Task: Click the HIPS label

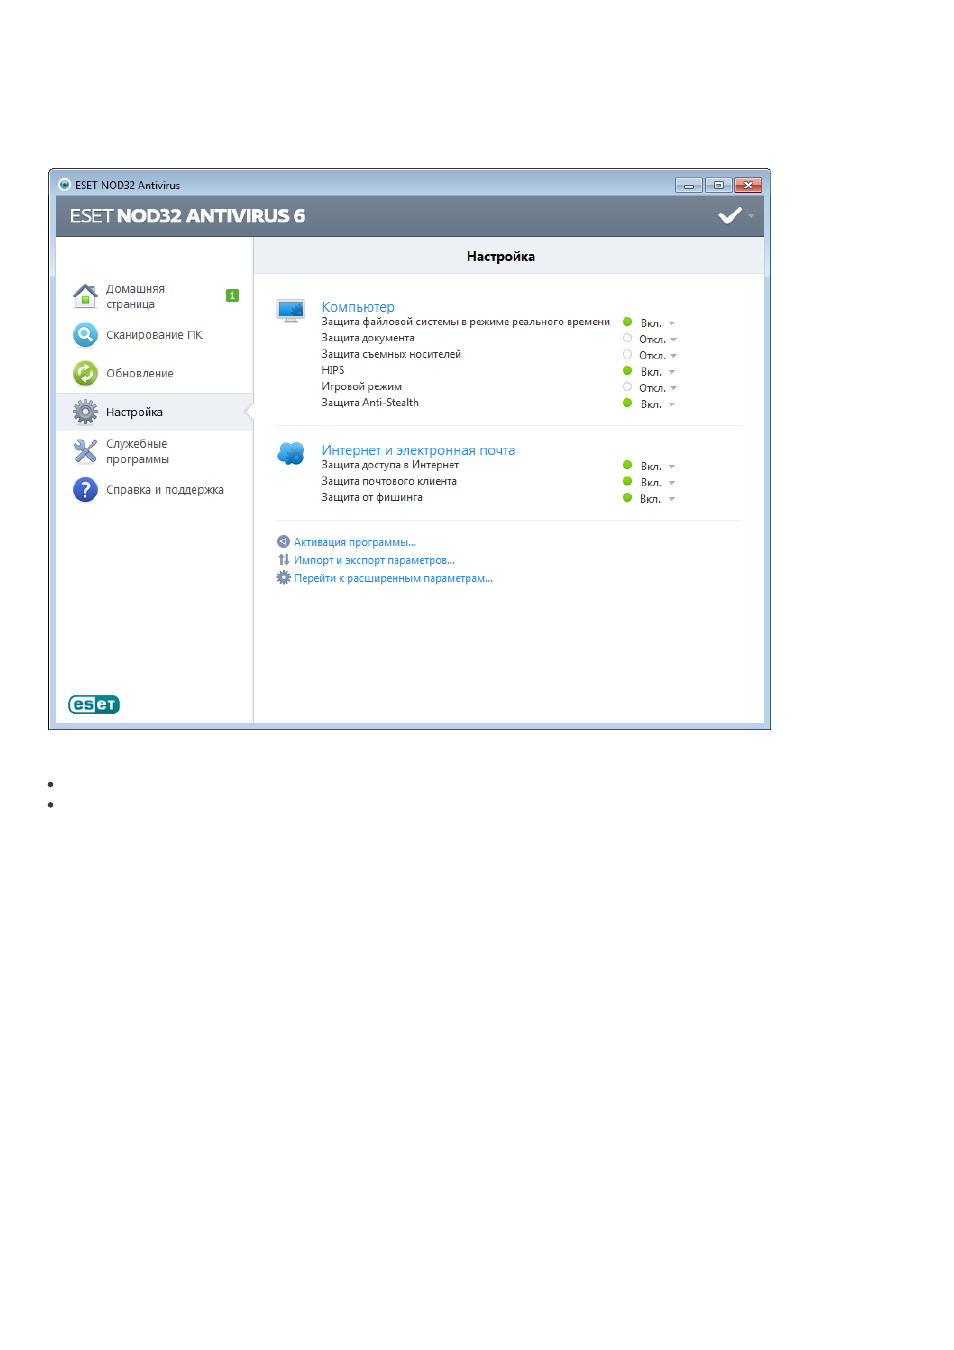Action: (333, 370)
